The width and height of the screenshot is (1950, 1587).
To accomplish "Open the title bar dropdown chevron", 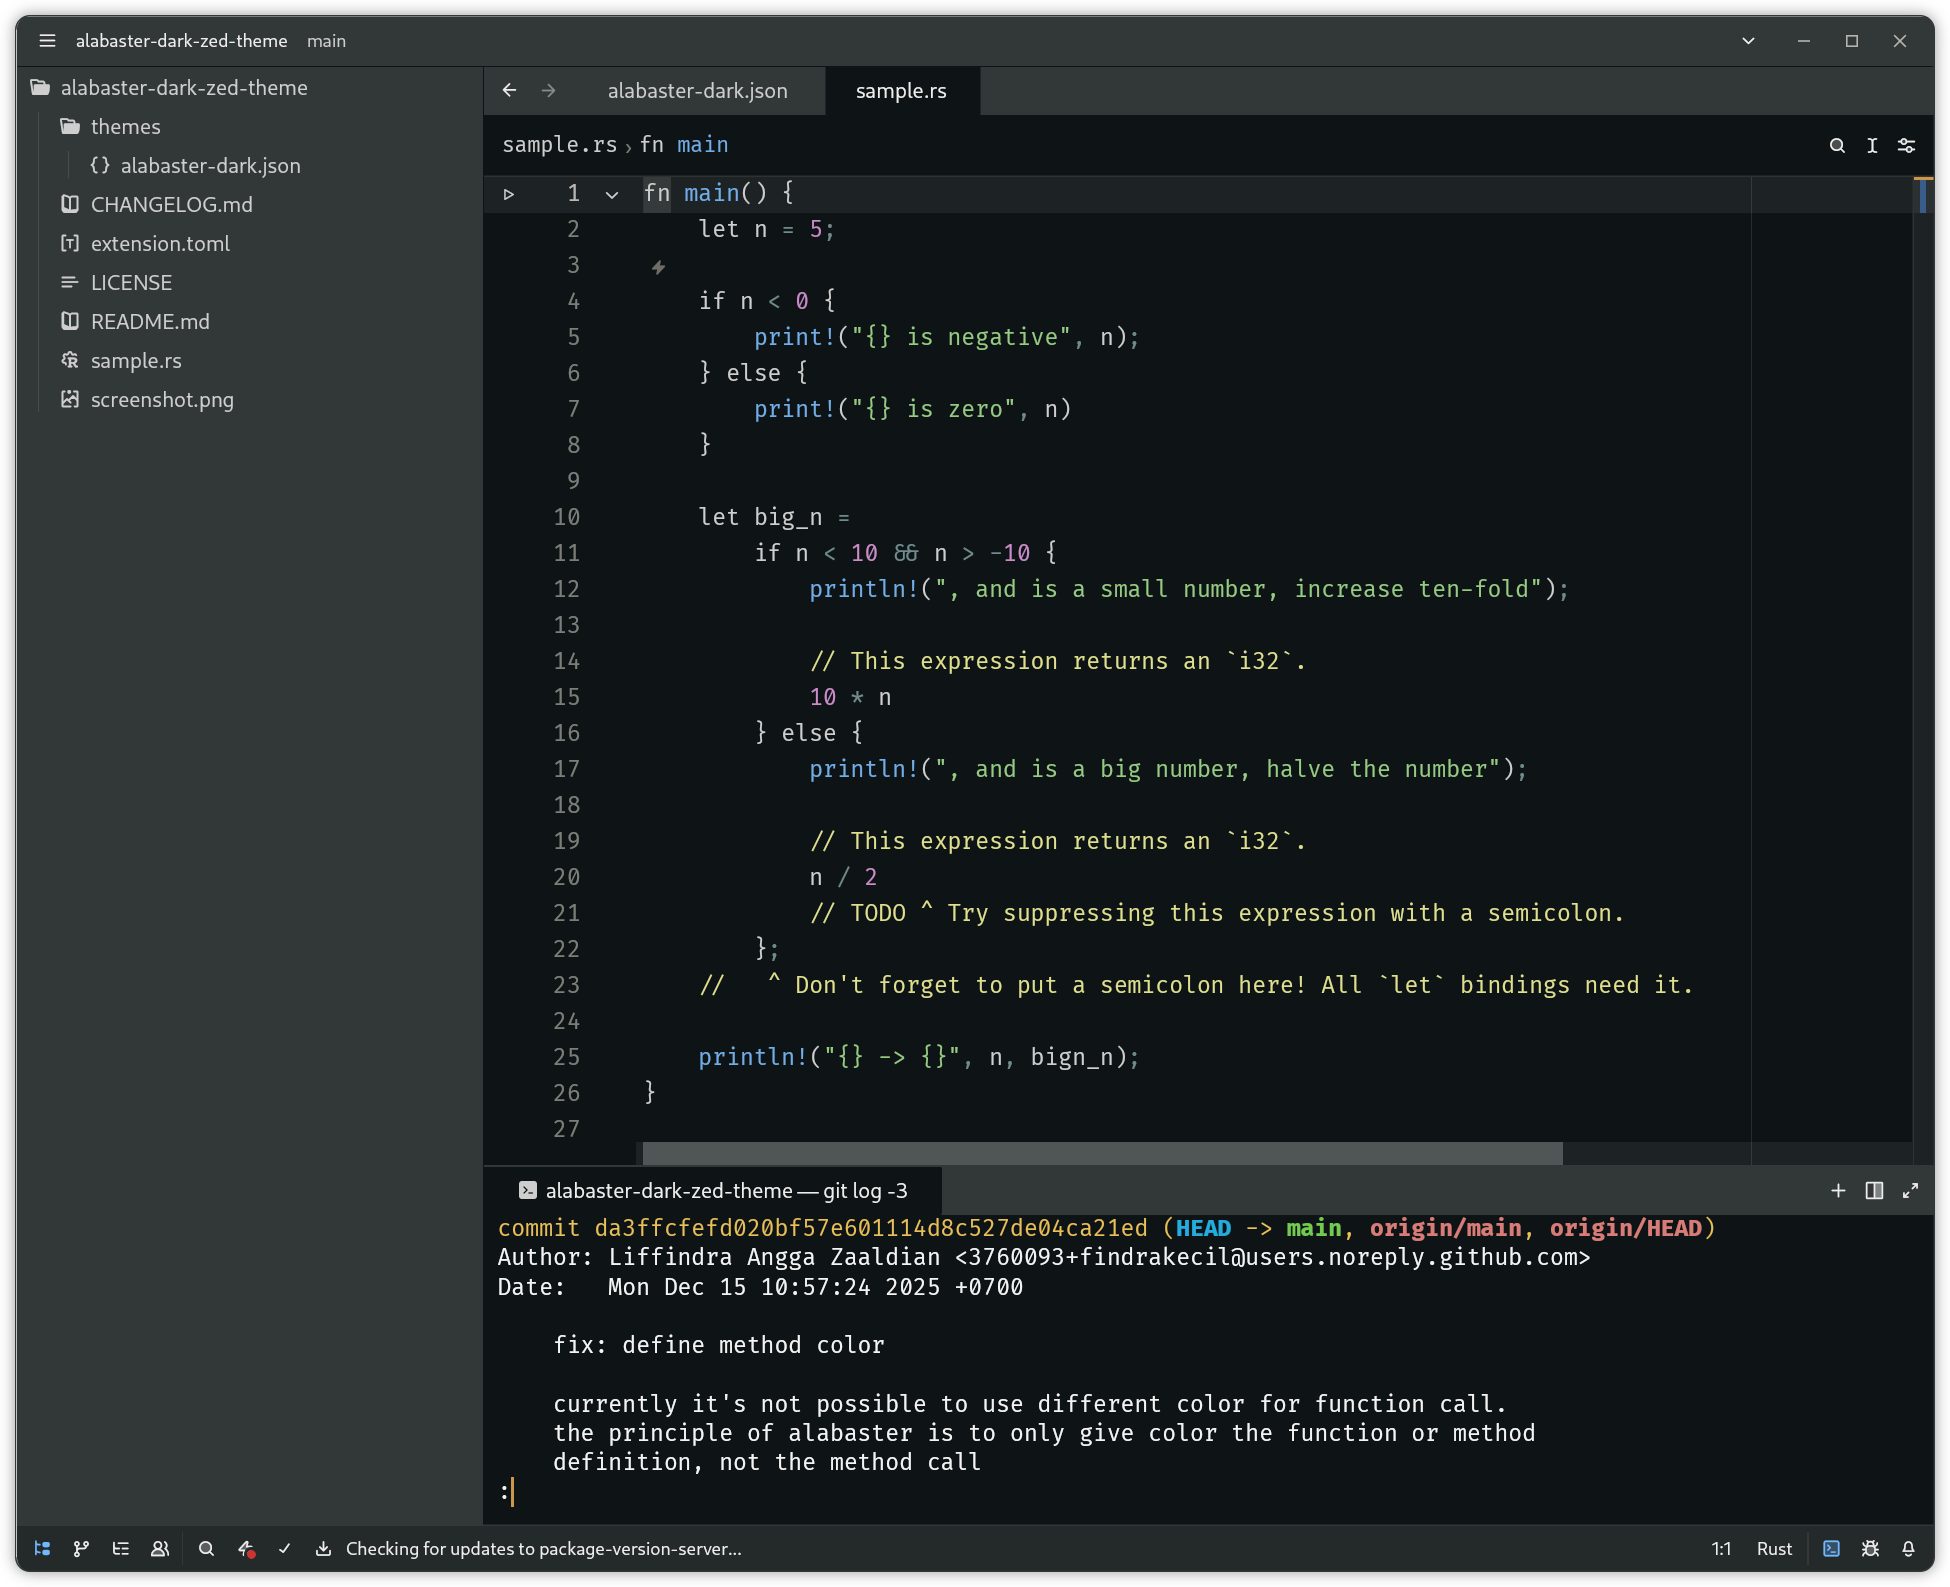I will point(1748,41).
